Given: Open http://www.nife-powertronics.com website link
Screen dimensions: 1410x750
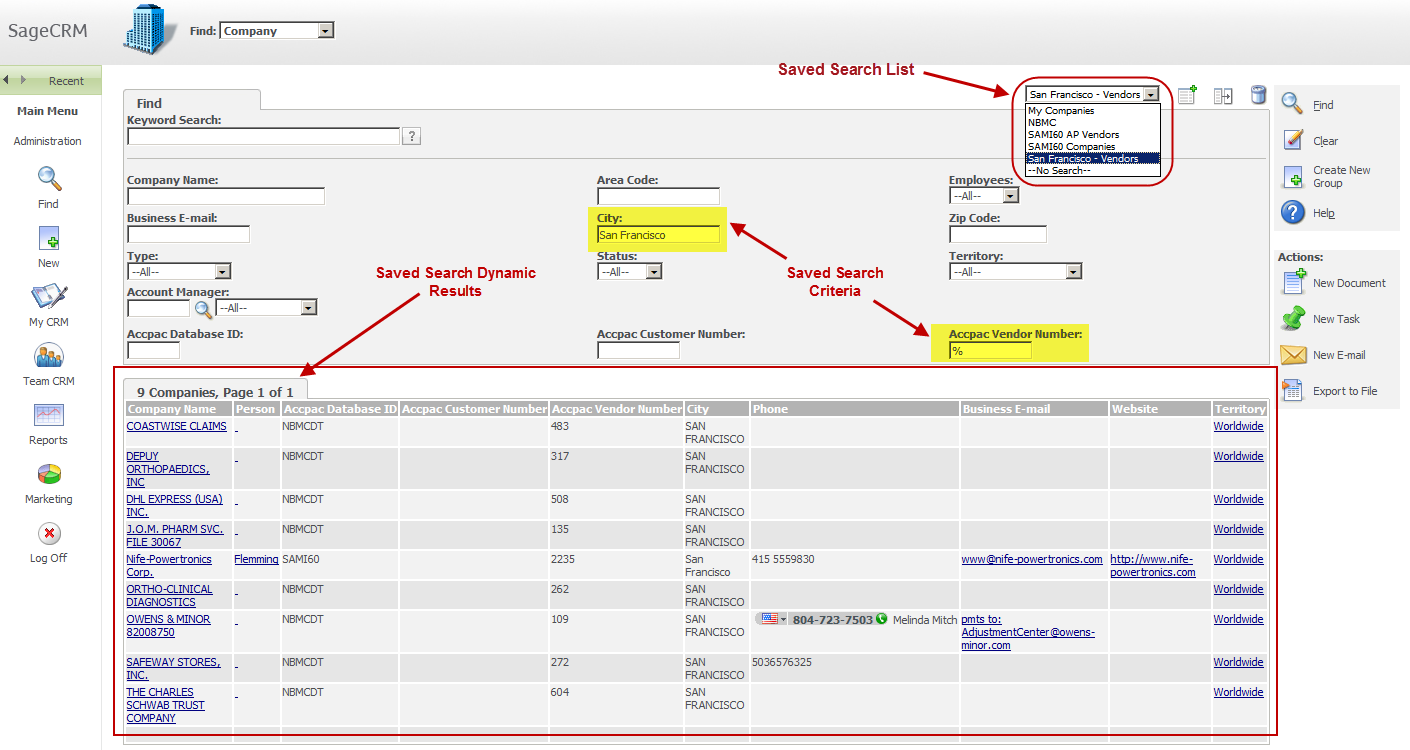Looking at the screenshot, I should click(1152, 565).
